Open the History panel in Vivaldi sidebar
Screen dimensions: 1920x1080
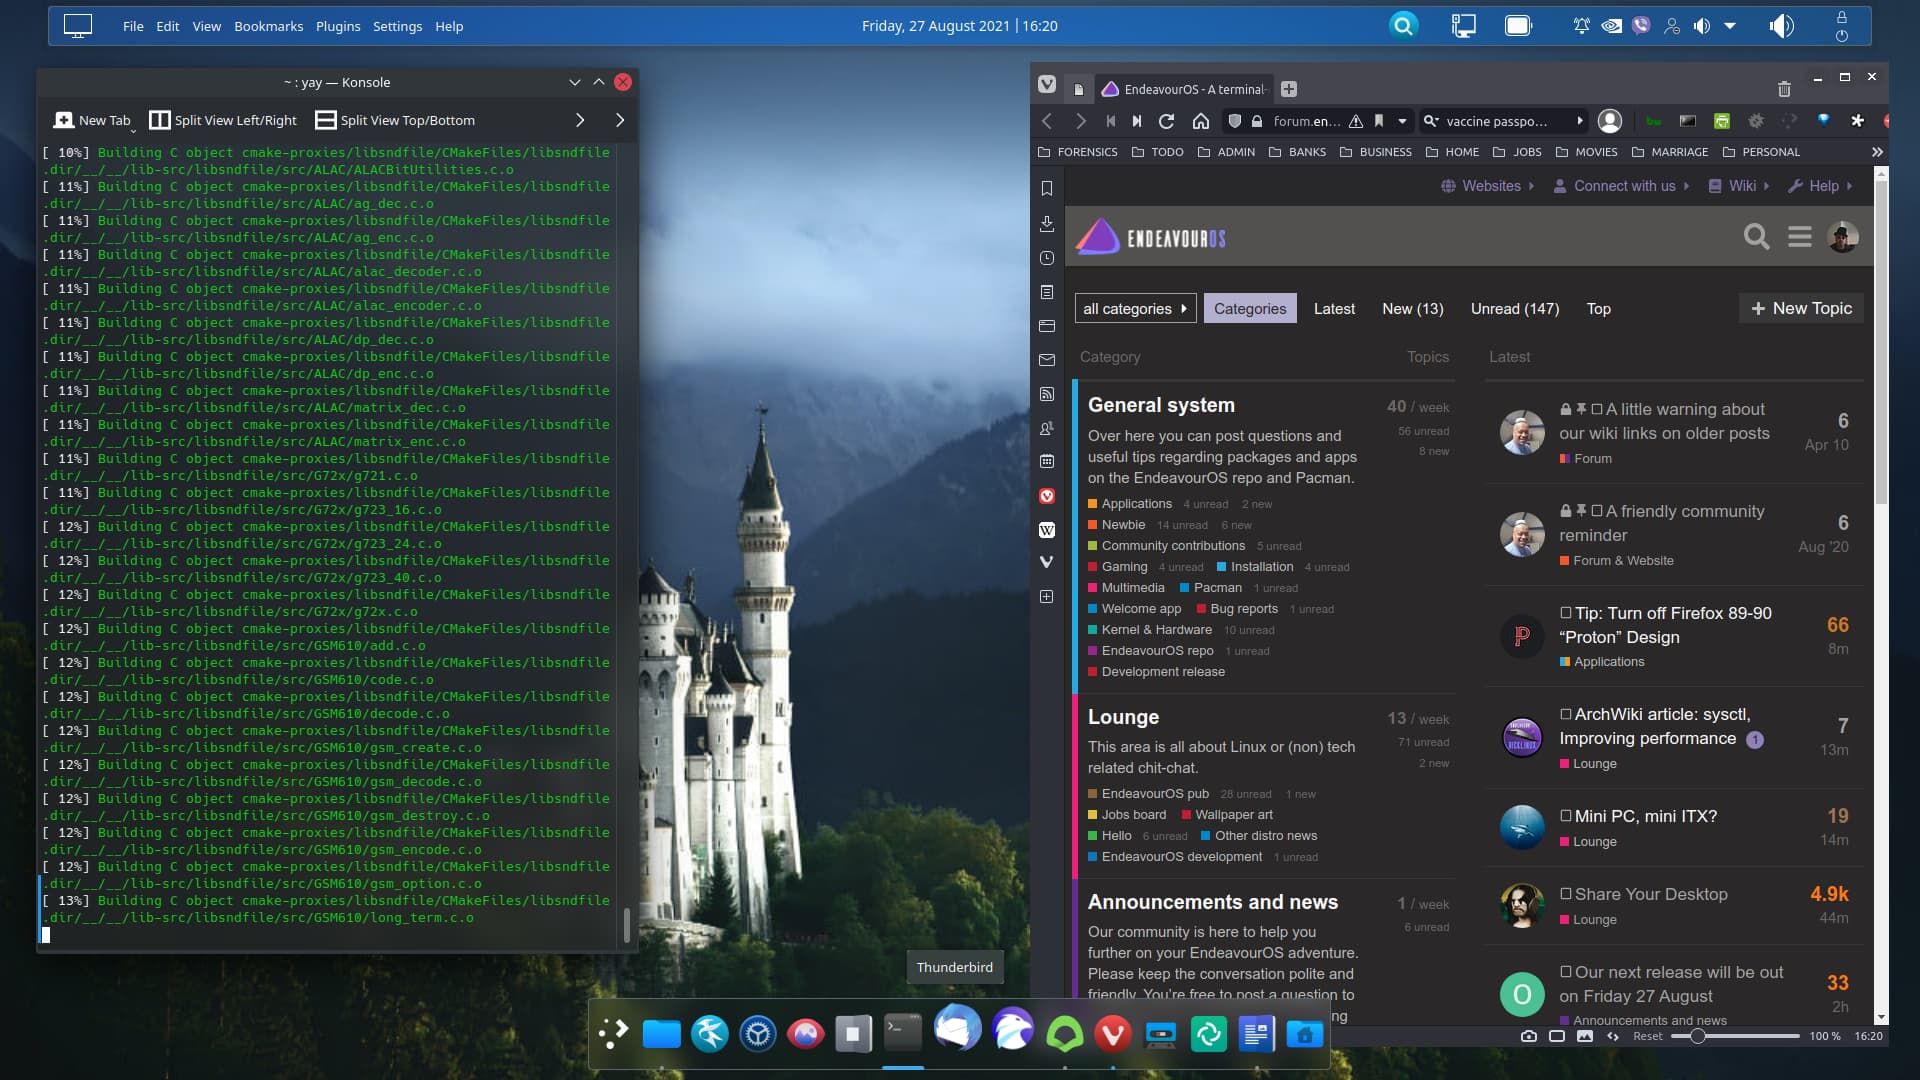(x=1047, y=258)
